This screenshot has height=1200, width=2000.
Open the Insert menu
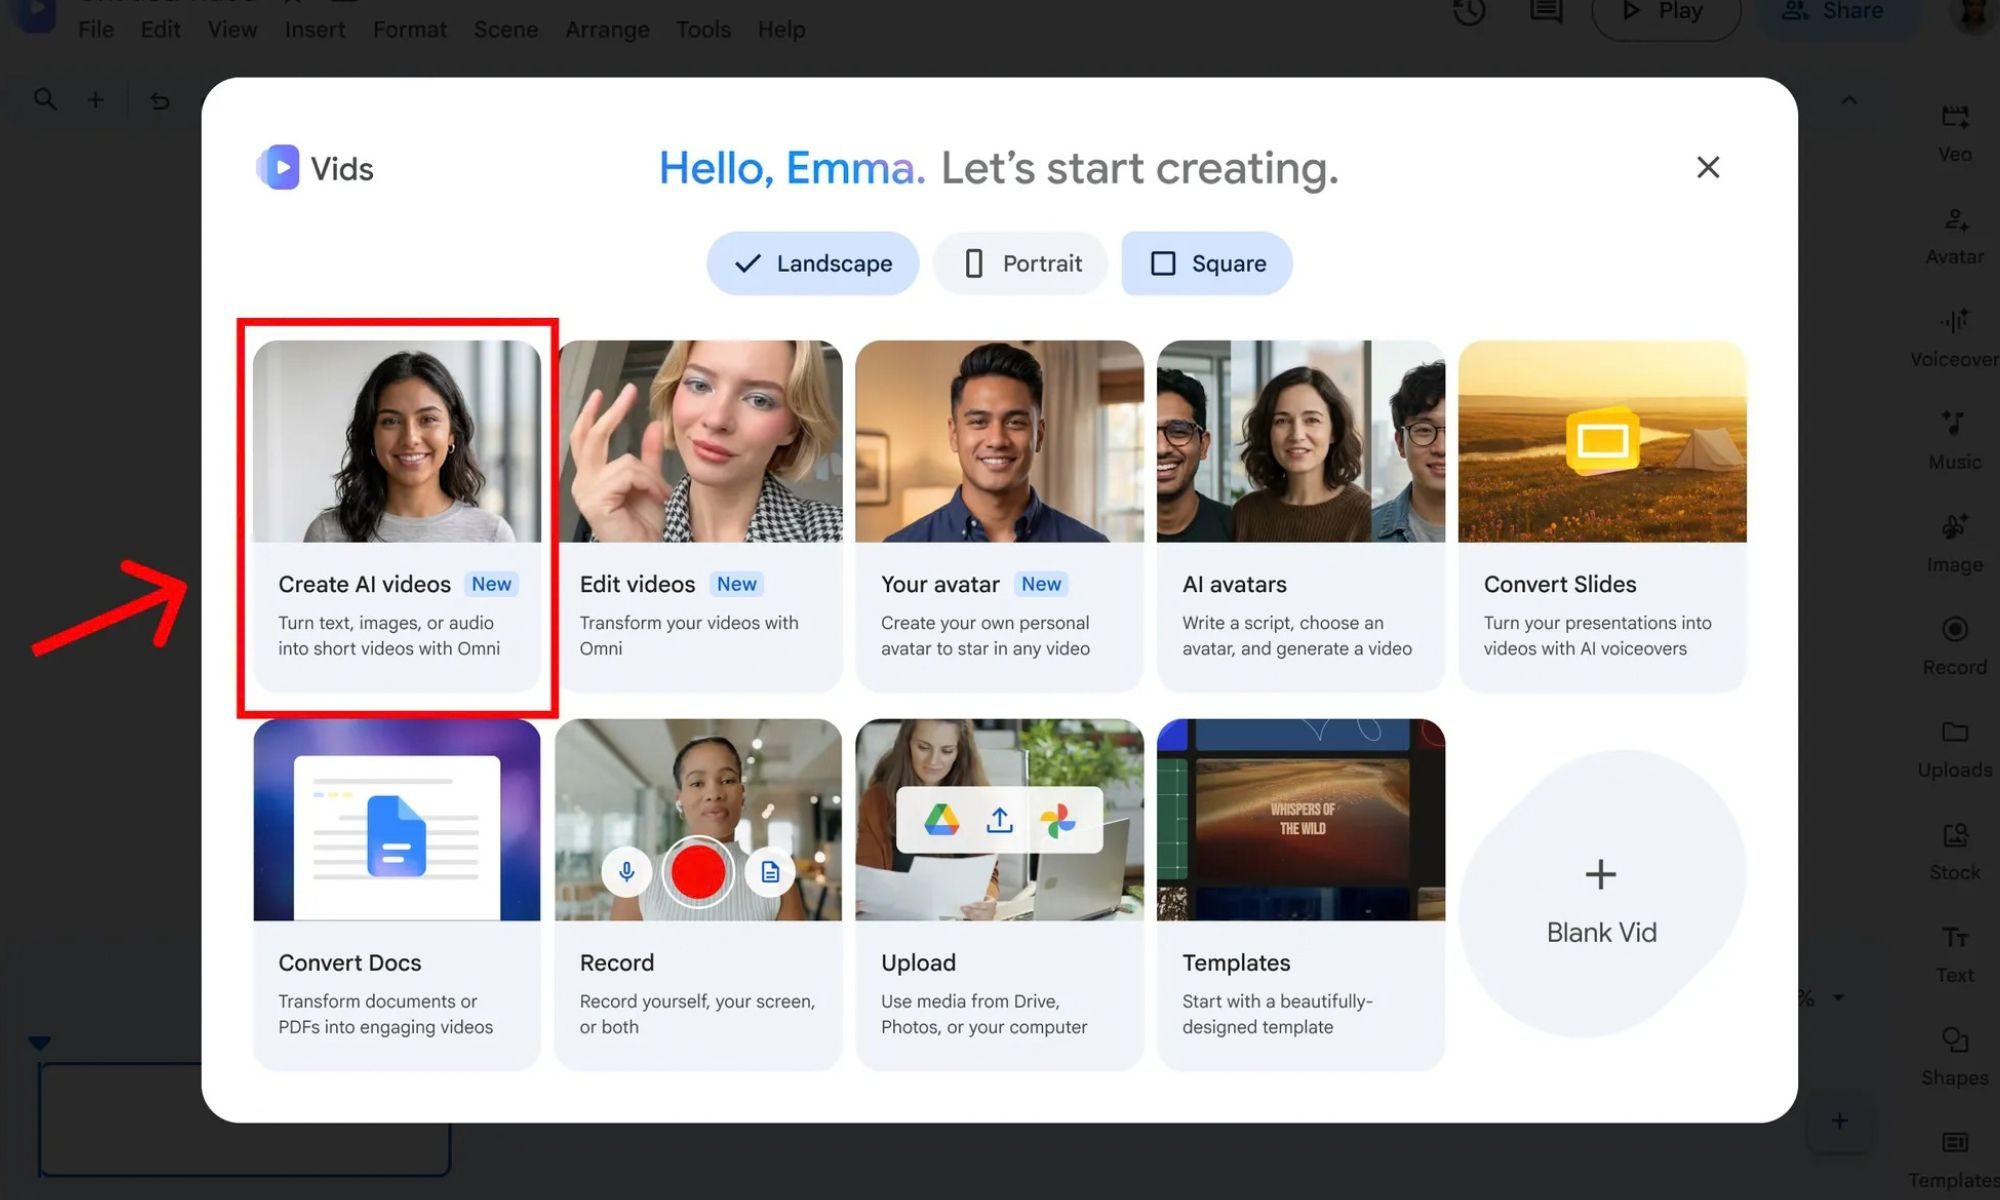[x=315, y=29]
